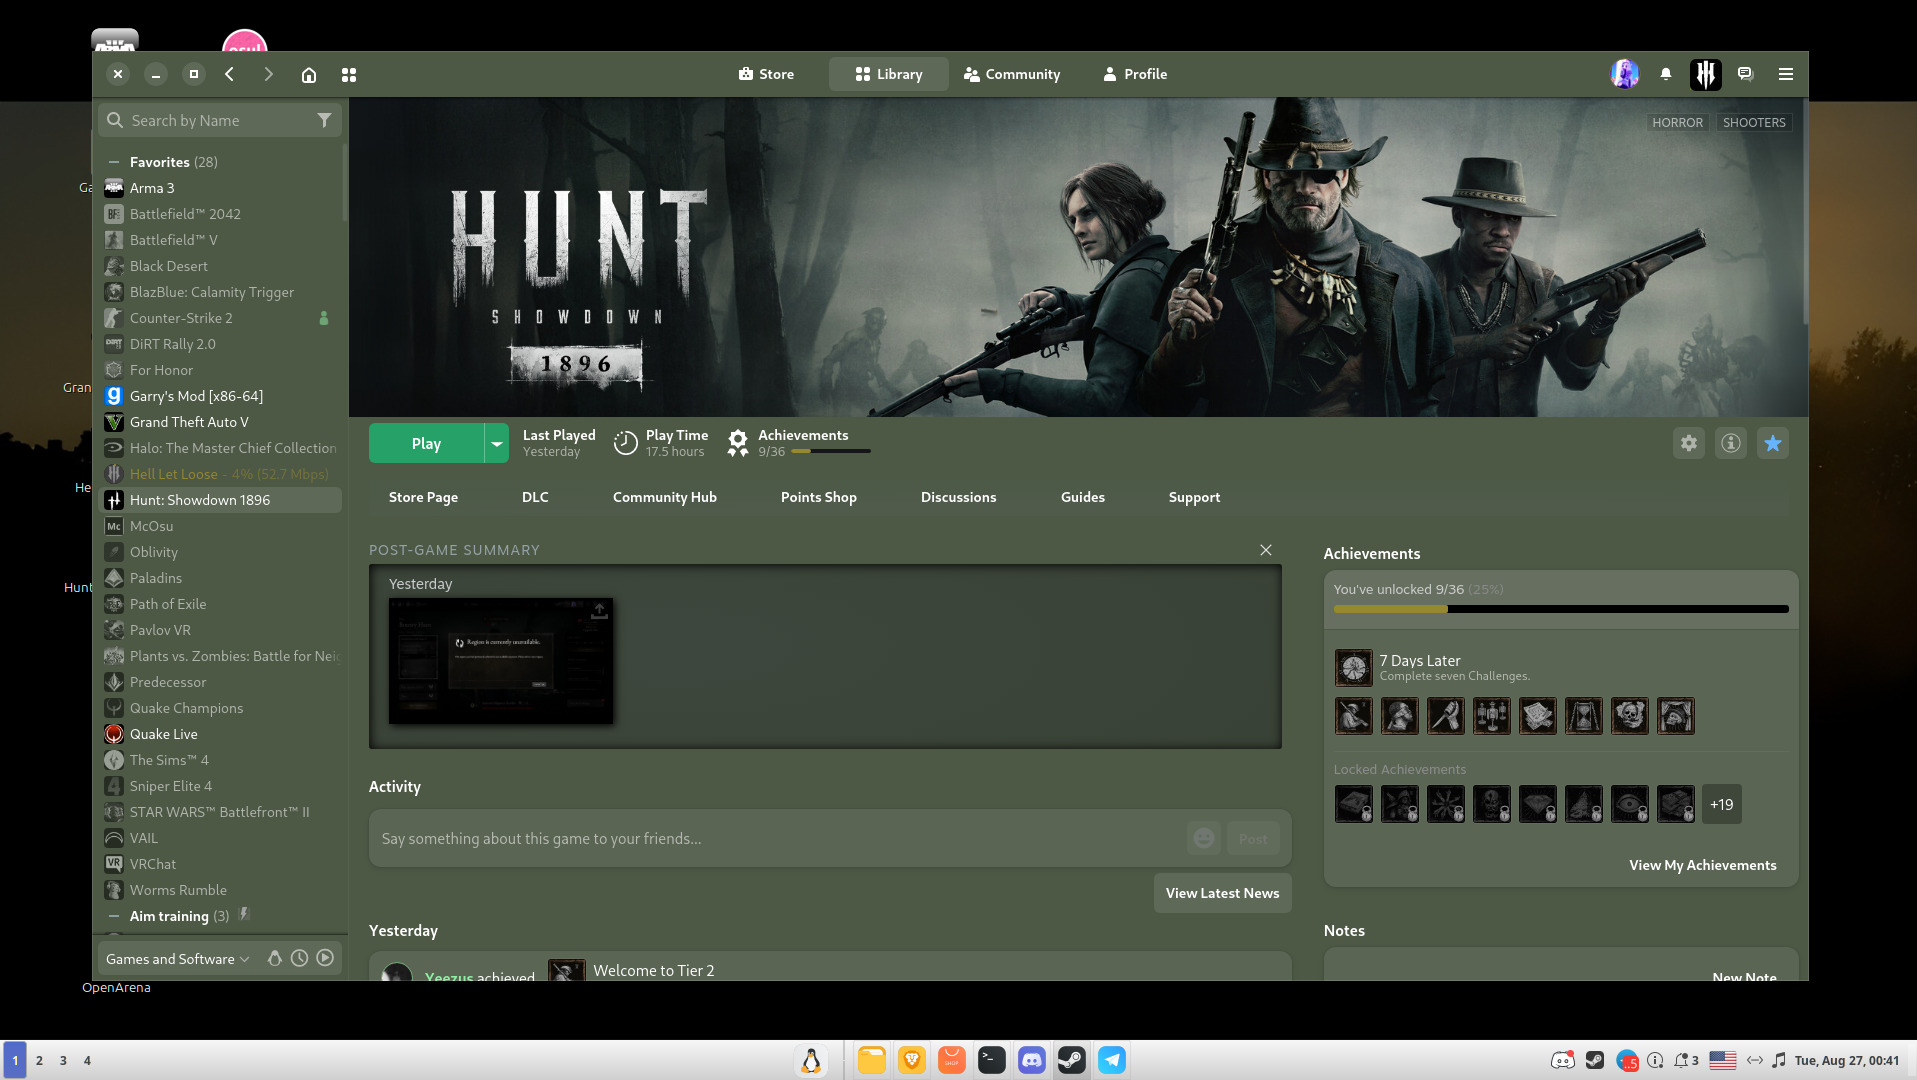Open the Play button dropdown arrow
The height and width of the screenshot is (1080, 1917).
[x=496, y=444]
